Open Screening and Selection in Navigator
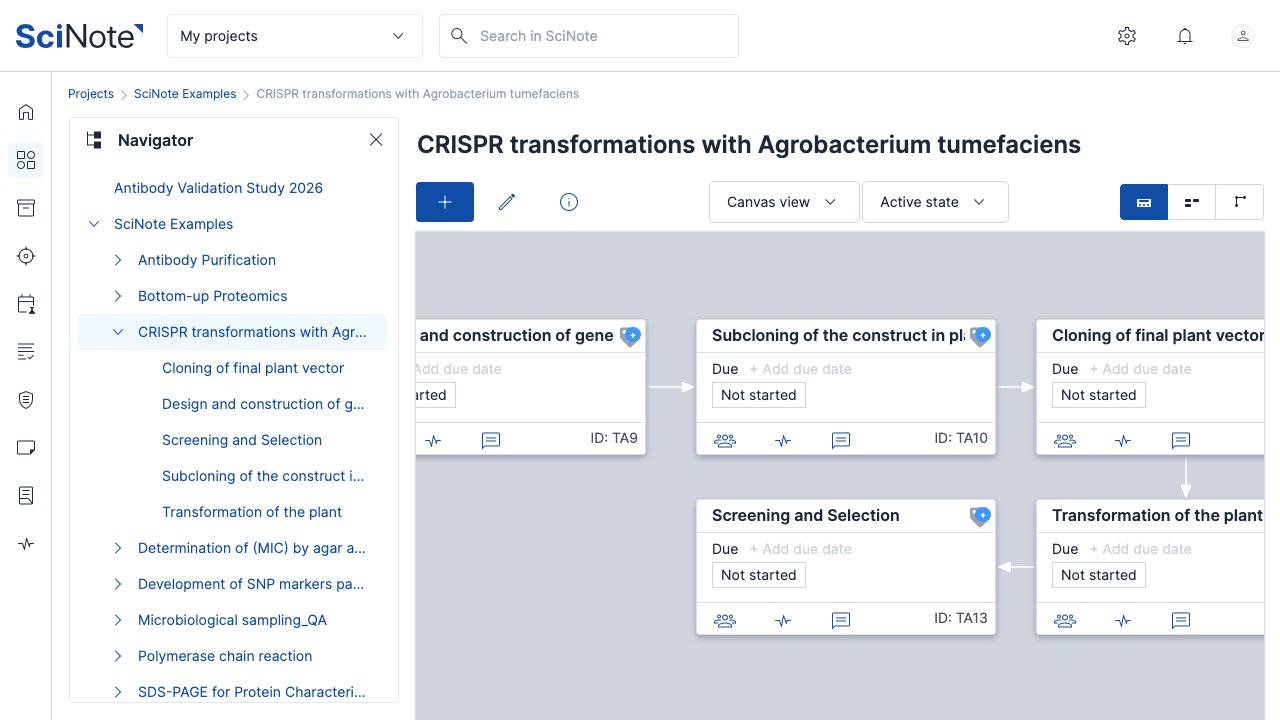This screenshot has height=720, width=1280. point(242,440)
